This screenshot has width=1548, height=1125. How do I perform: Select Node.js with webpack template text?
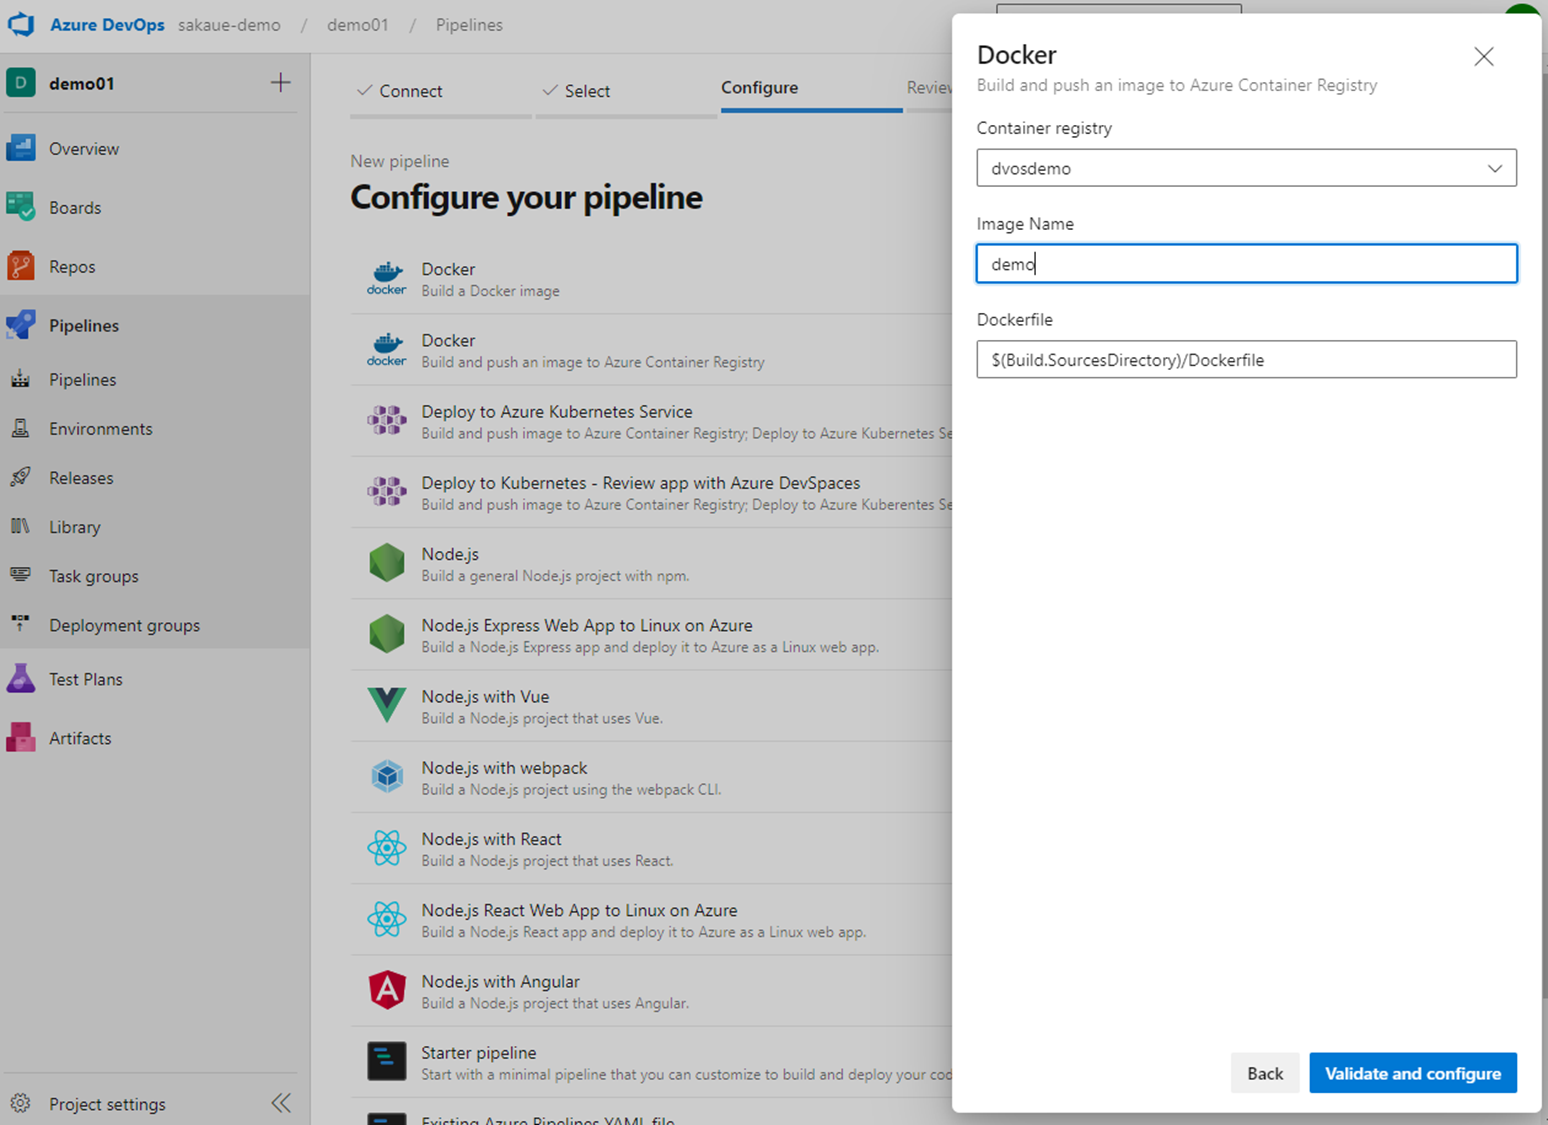[x=504, y=768]
